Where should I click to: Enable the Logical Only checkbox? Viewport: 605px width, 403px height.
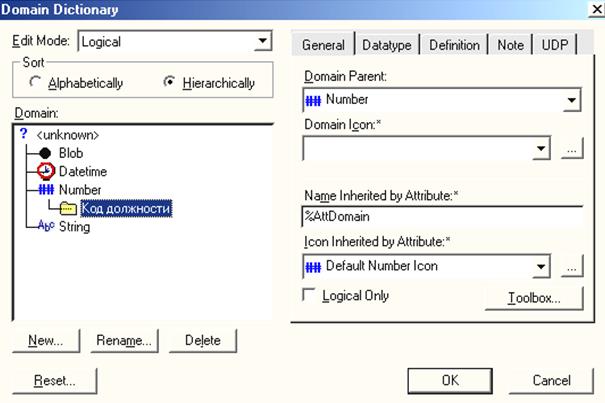coord(309,295)
